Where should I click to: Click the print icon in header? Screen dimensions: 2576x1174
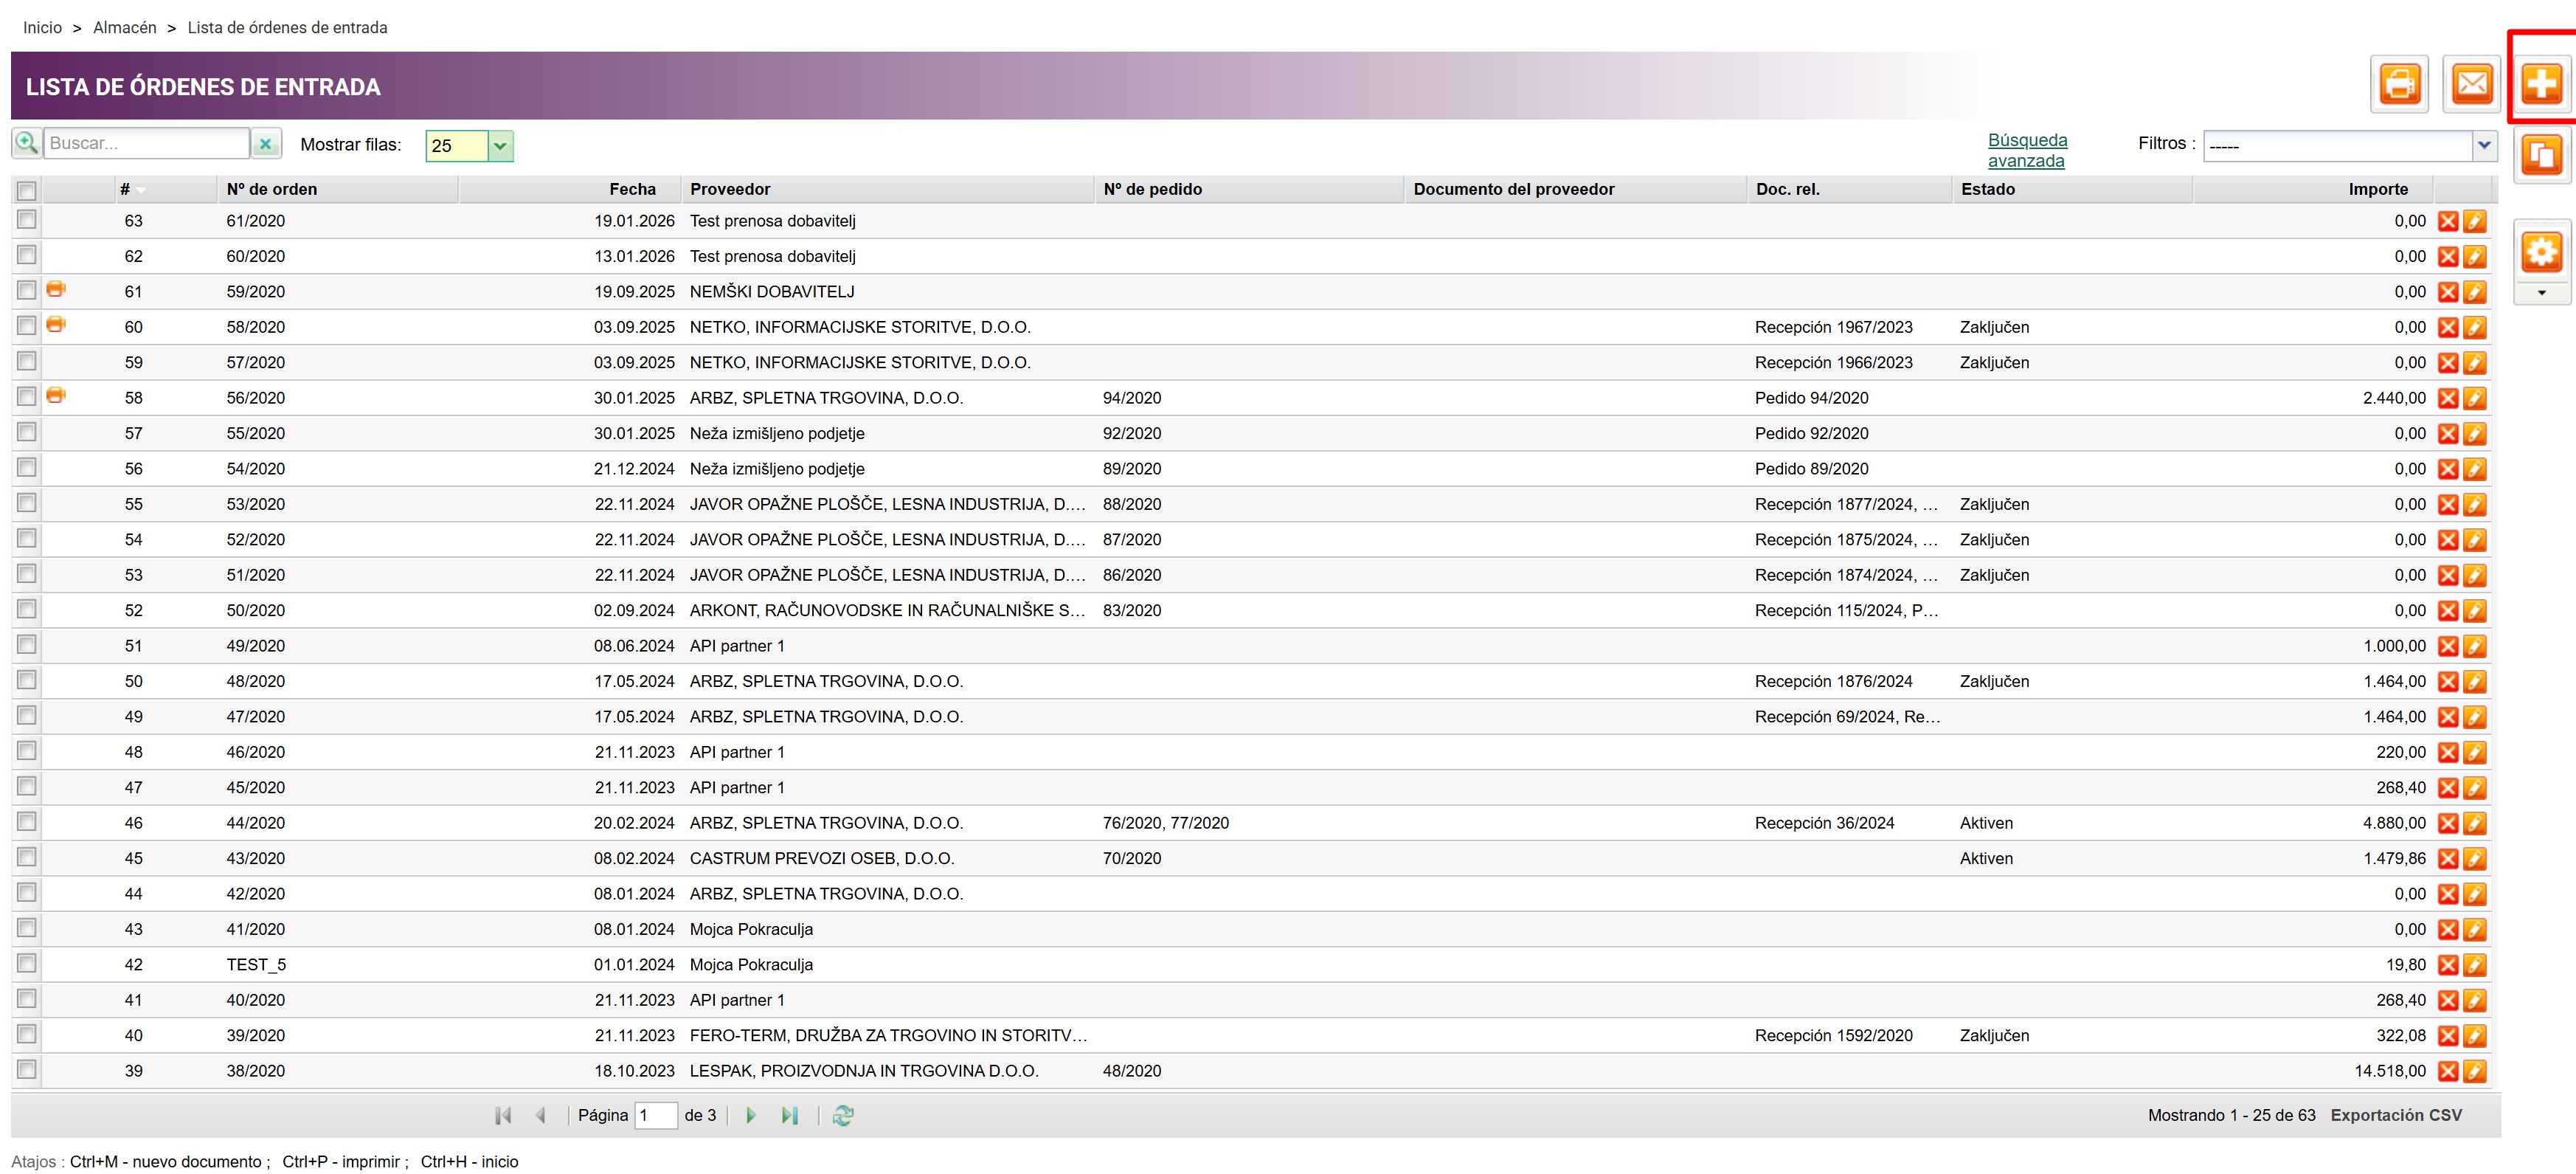pos(2399,85)
